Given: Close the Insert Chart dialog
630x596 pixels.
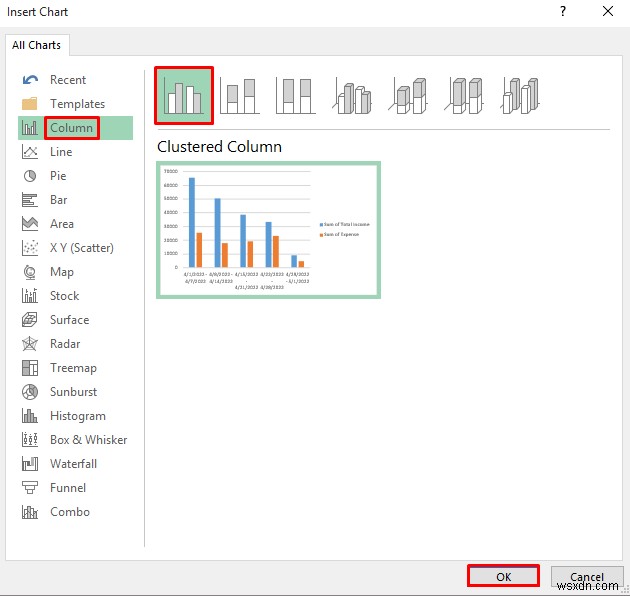Looking at the screenshot, I should pyautogui.click(x=608, y=11).
